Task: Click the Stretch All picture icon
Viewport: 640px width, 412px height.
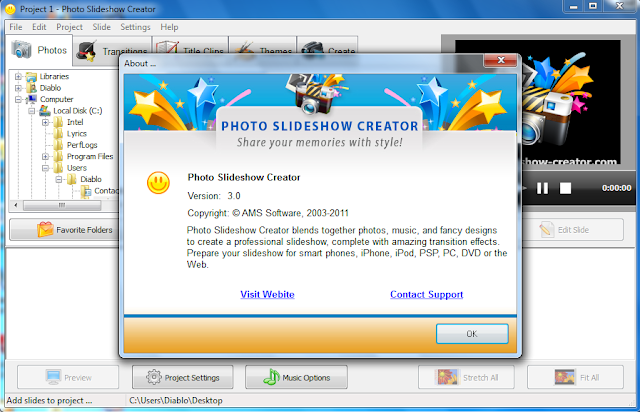Action: (447, 377)
